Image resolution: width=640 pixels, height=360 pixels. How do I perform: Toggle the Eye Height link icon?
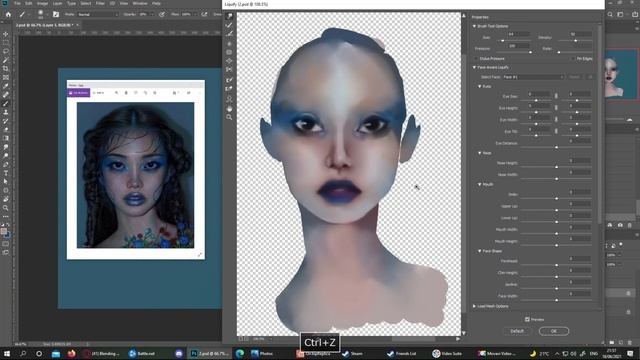pyautogui.click(x=556, y=108)
